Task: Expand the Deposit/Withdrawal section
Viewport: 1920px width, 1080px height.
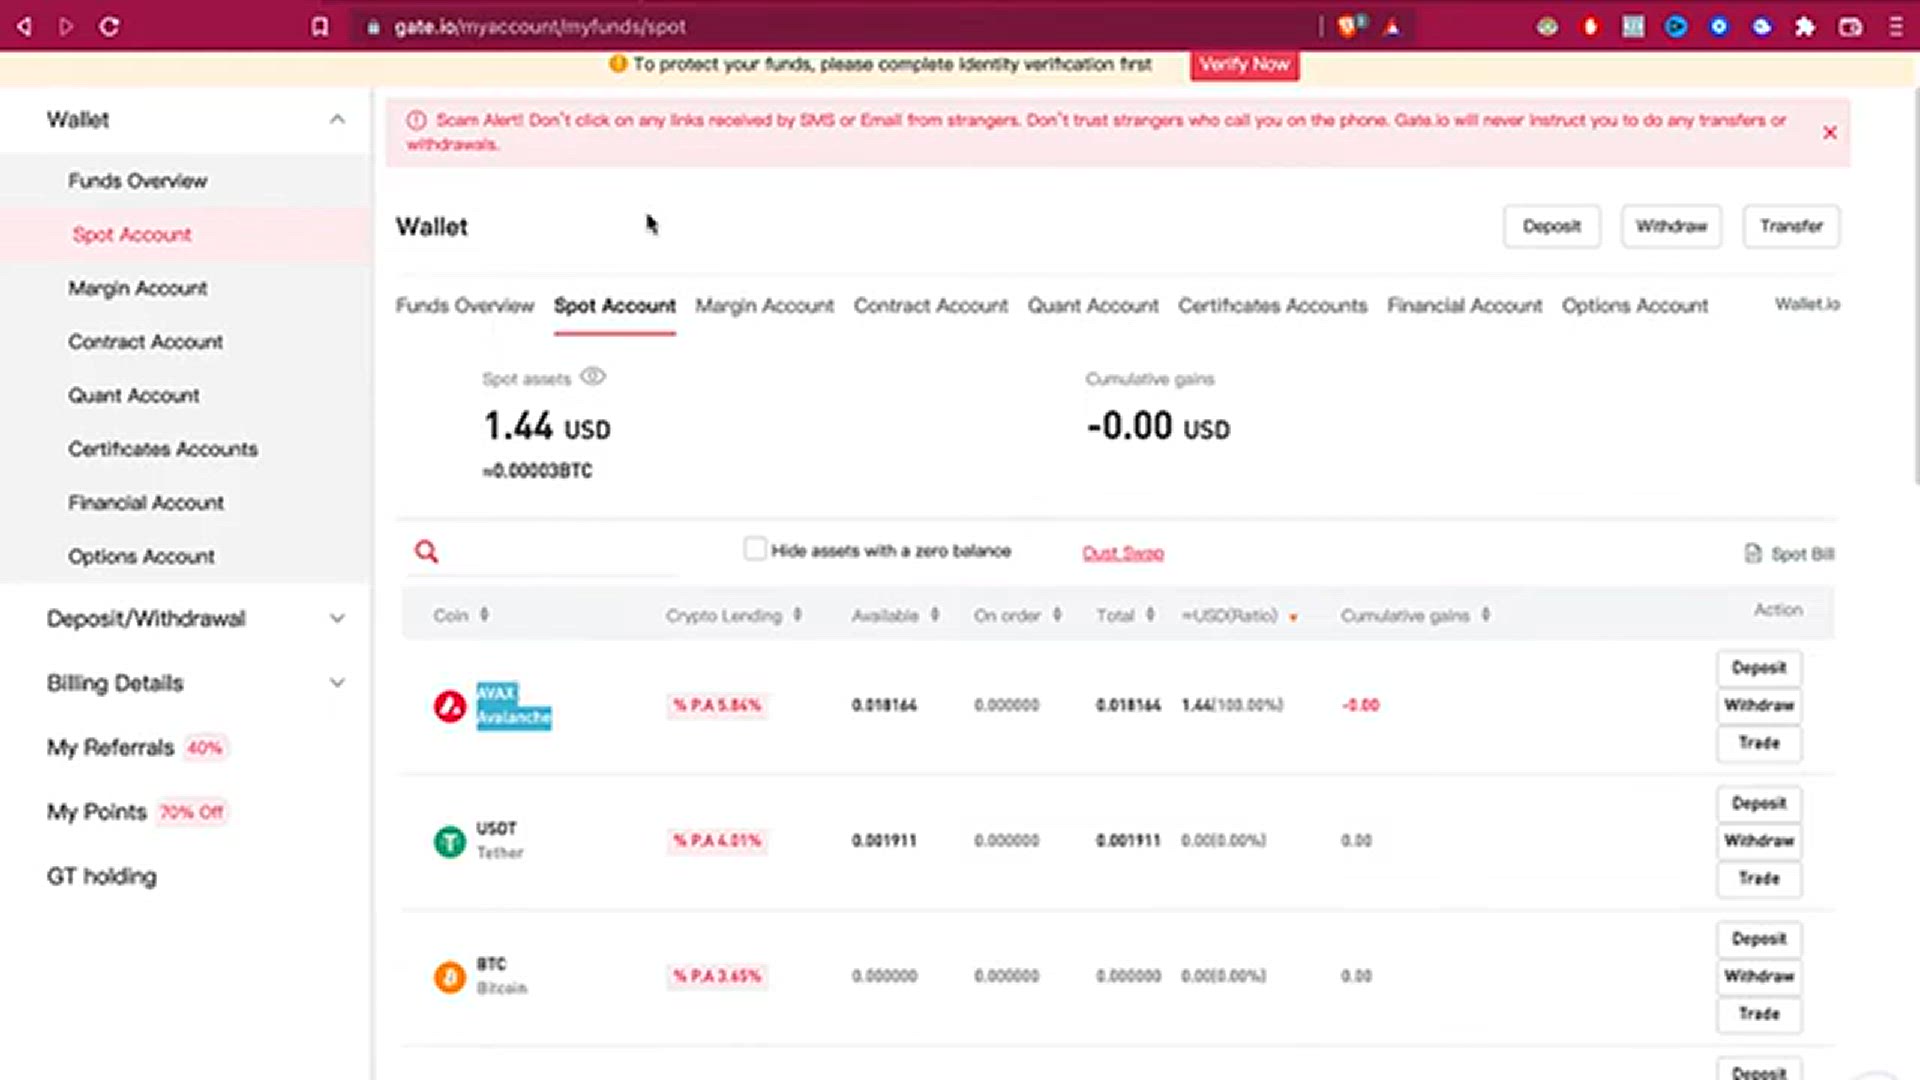Action: 337,618
